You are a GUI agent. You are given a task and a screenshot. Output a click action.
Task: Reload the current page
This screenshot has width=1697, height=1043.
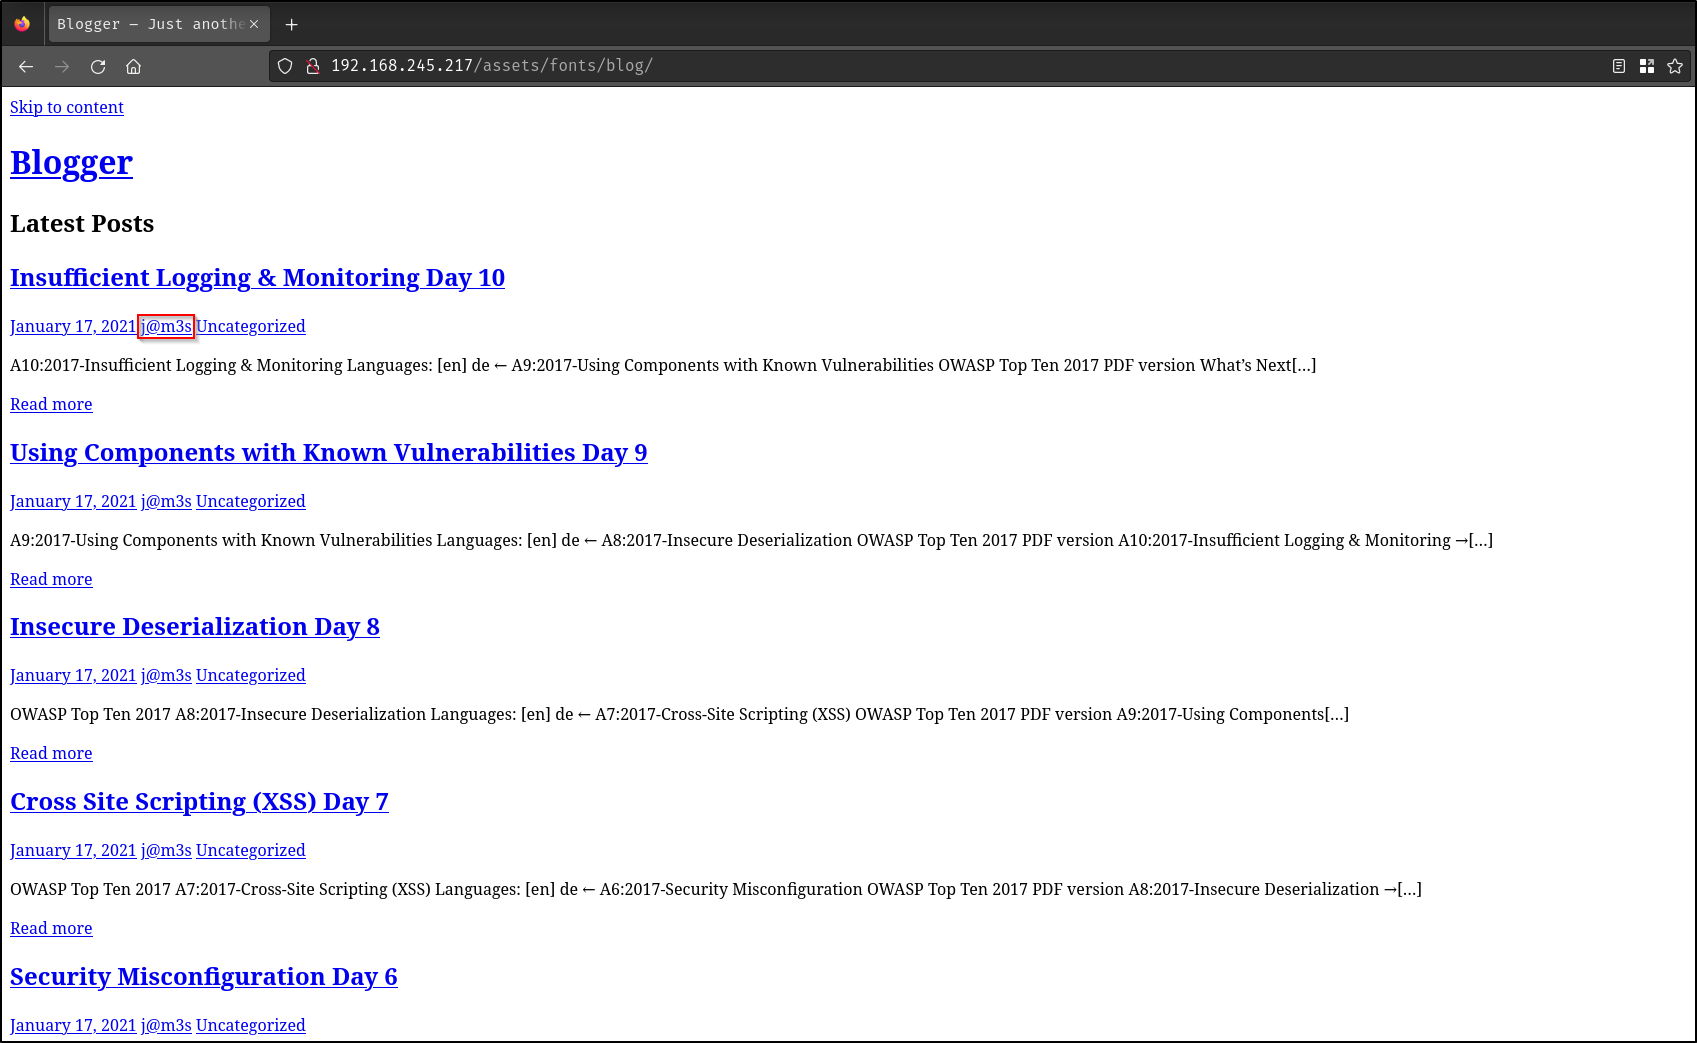click(98, 66)
